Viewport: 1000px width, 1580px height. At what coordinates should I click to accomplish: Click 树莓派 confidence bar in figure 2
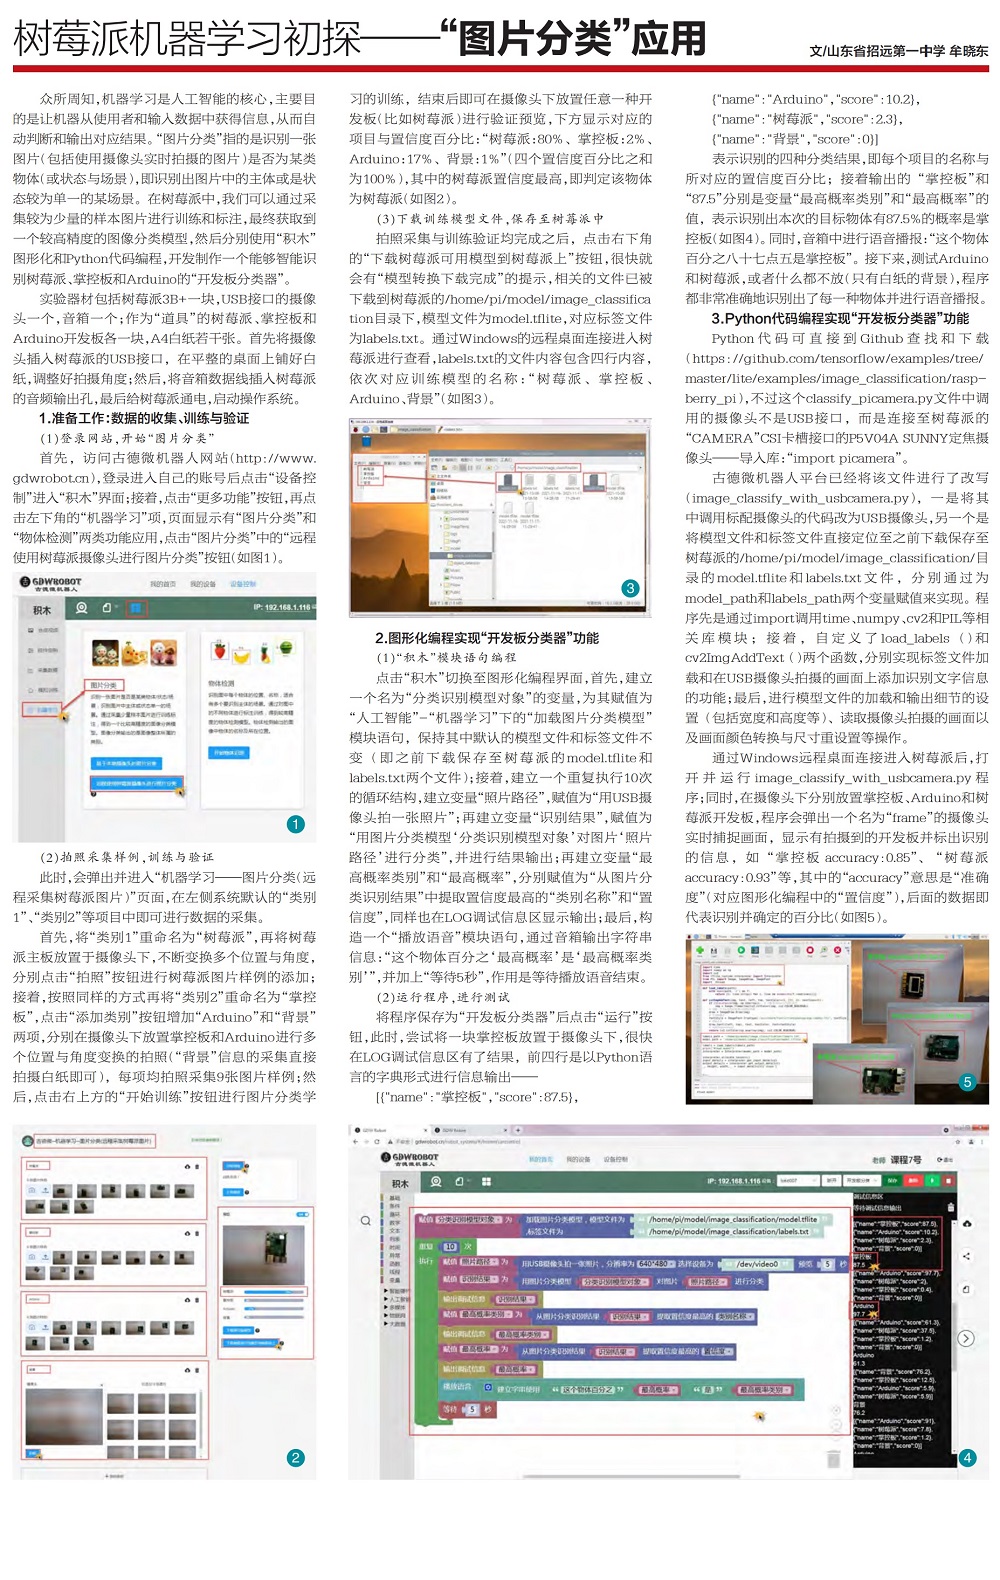point(274,1291)
